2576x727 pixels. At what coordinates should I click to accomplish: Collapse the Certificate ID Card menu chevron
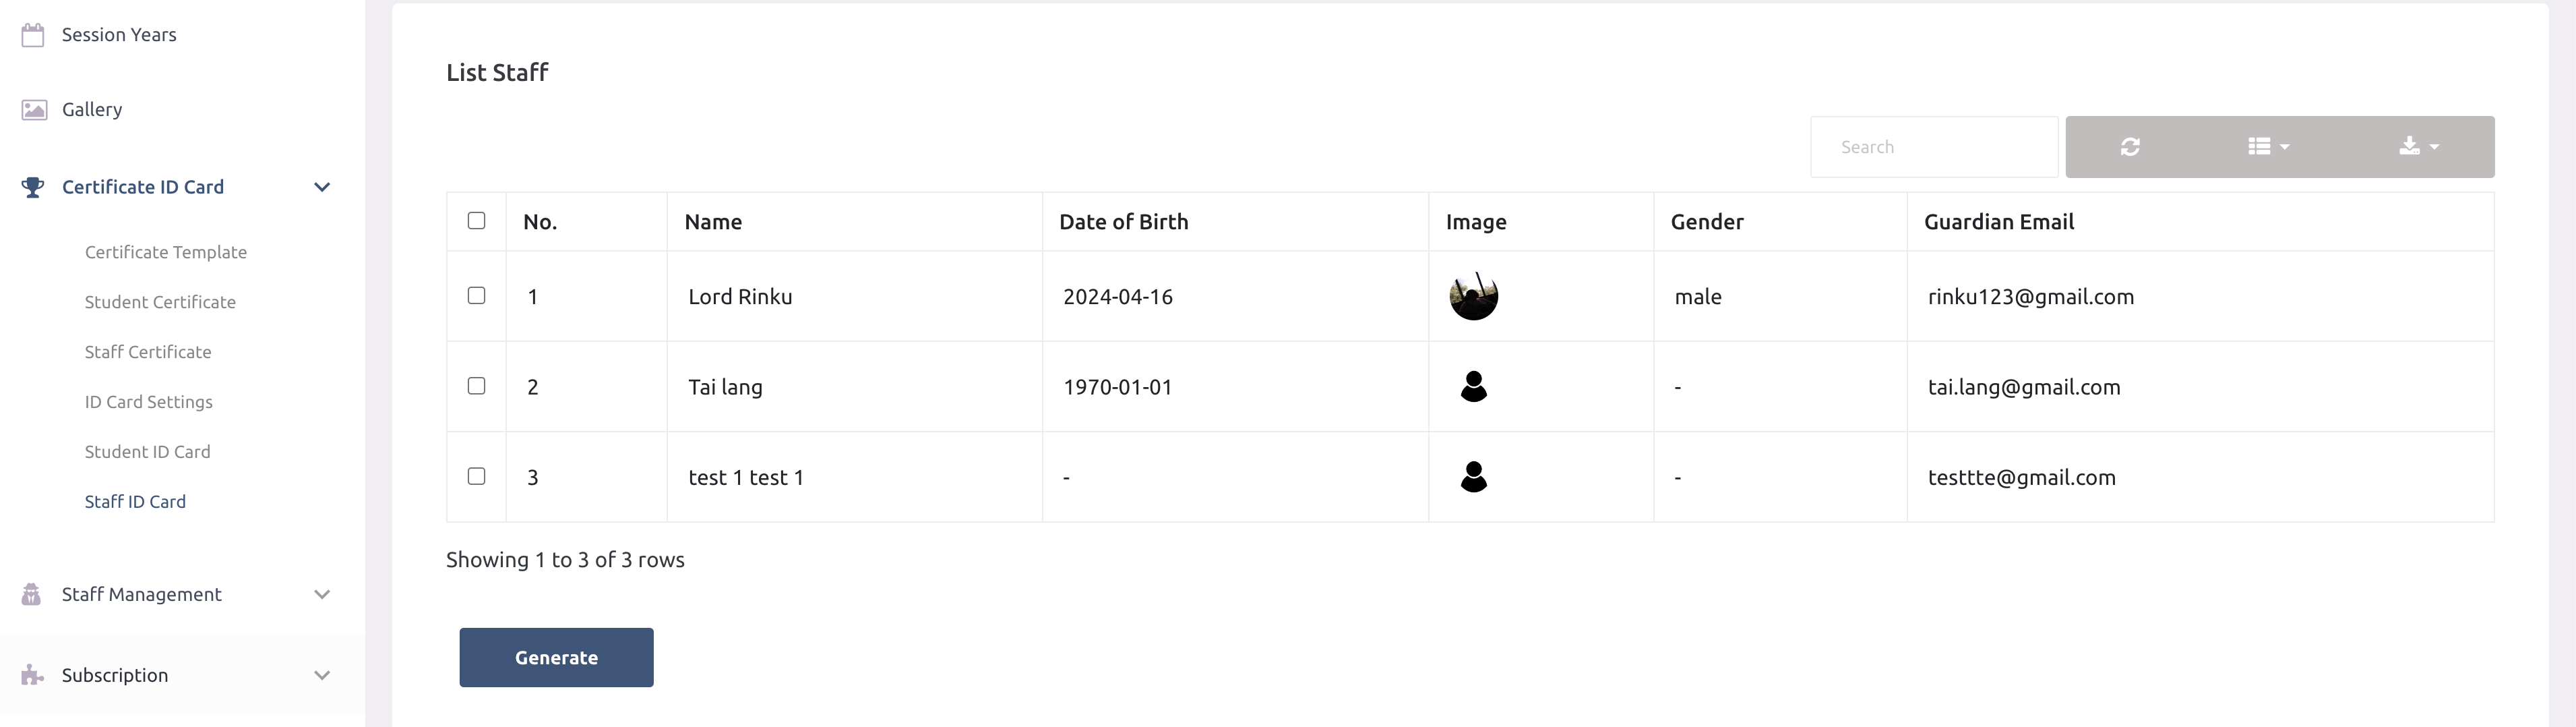(x=322, y=187)
